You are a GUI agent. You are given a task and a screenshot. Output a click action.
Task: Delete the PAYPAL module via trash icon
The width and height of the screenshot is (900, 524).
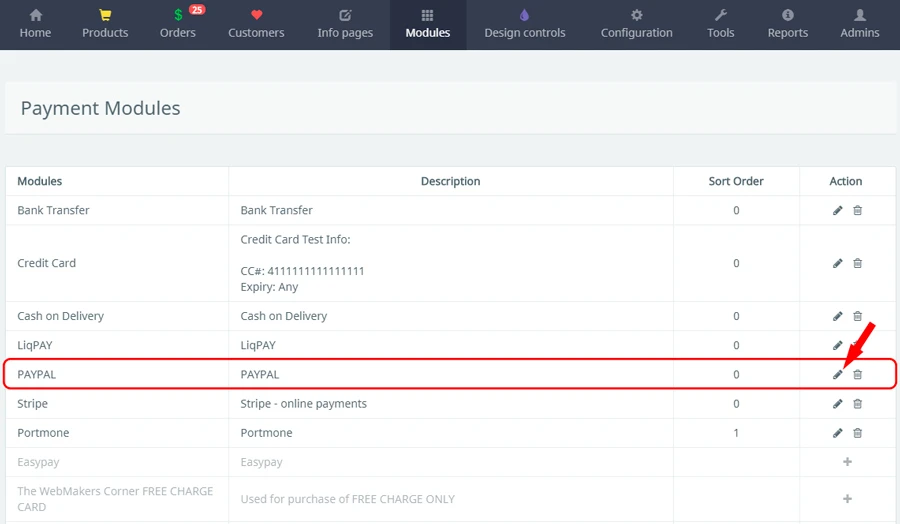coord(857,374)
